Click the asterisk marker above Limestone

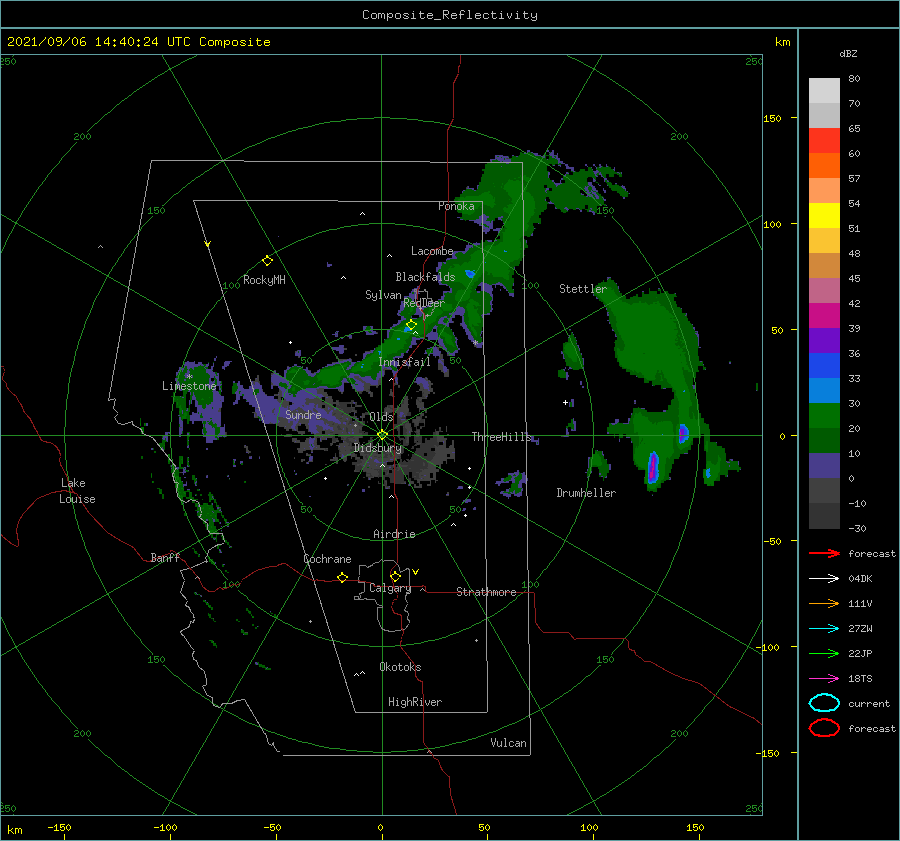[189, 377]
